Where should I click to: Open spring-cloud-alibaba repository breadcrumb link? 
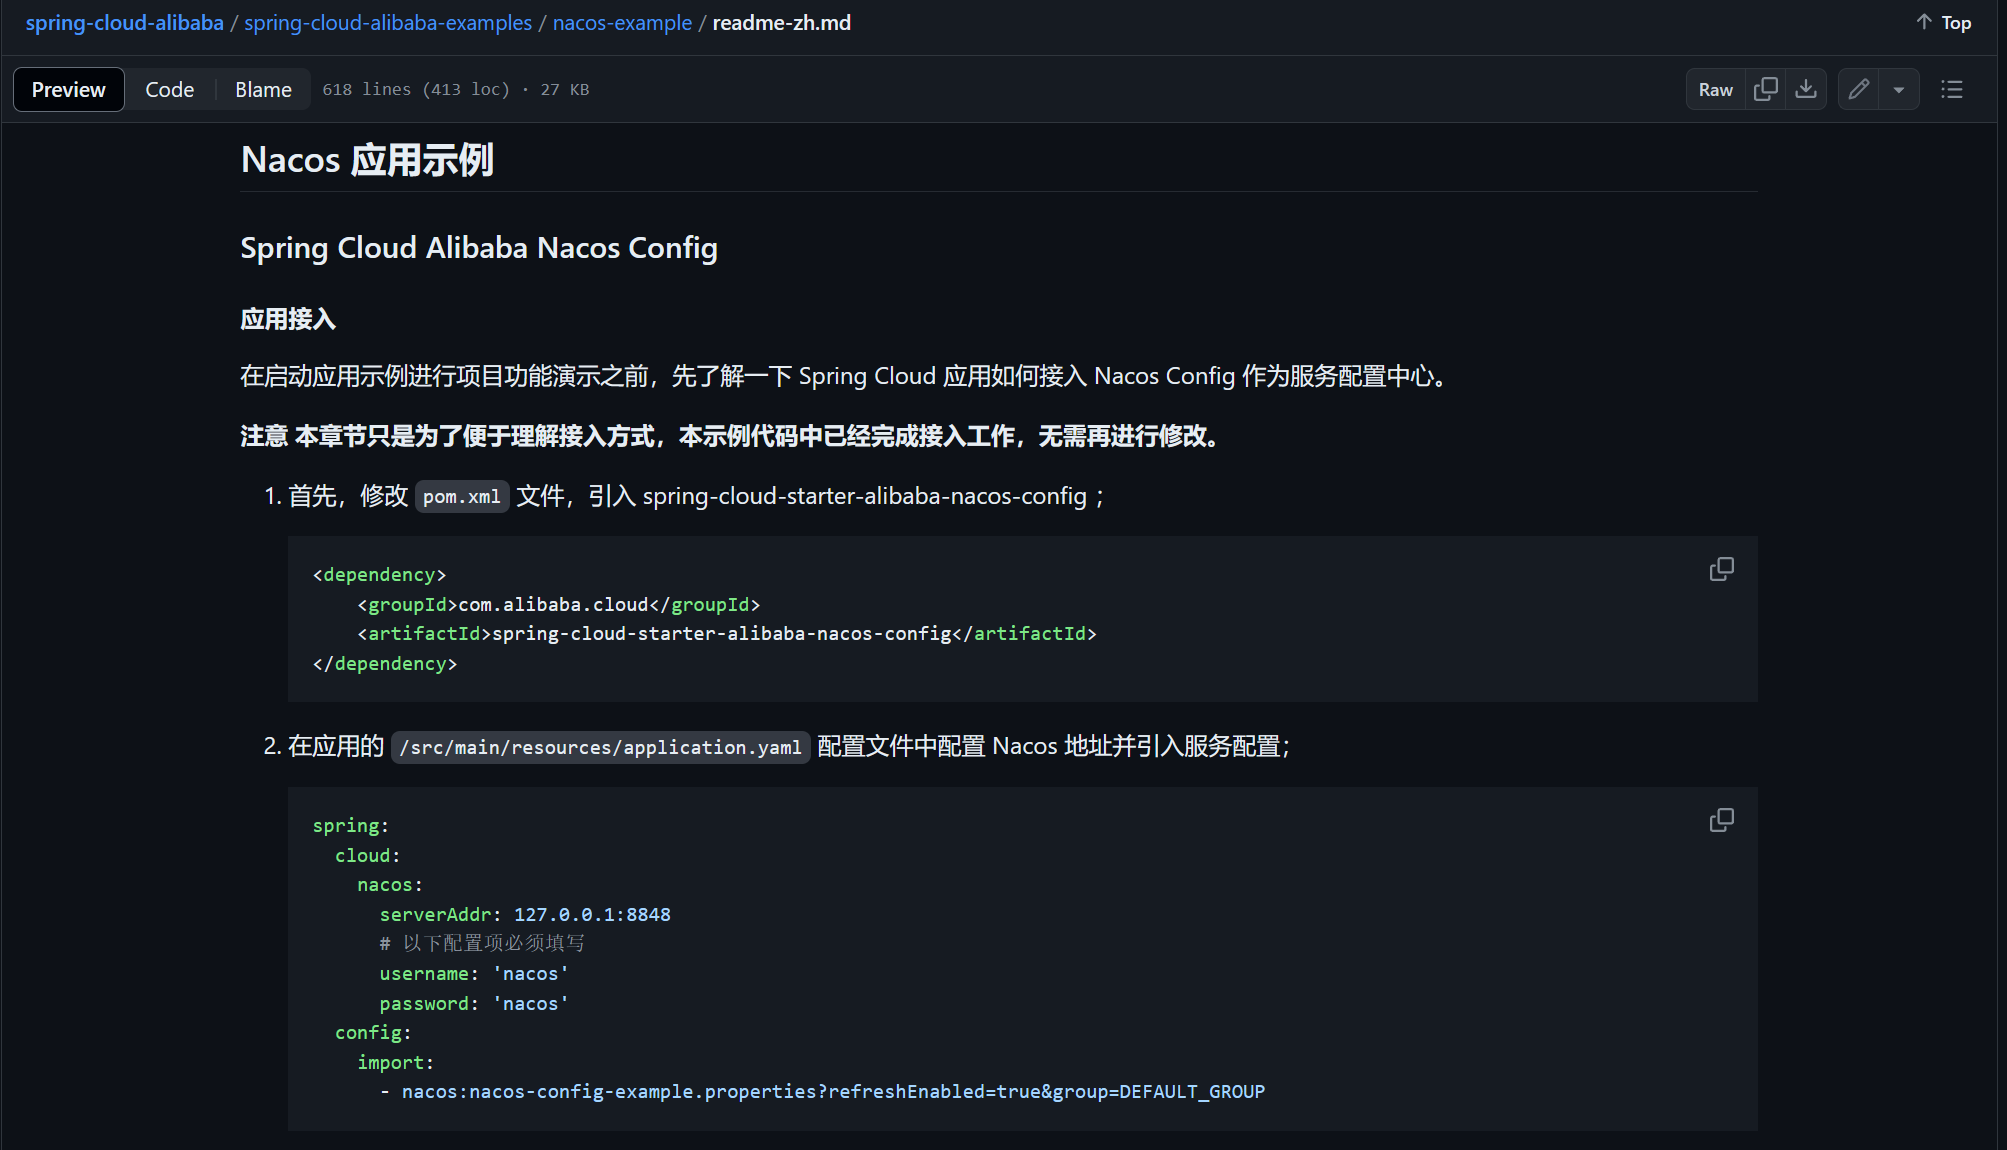click(x=124, y=22)
